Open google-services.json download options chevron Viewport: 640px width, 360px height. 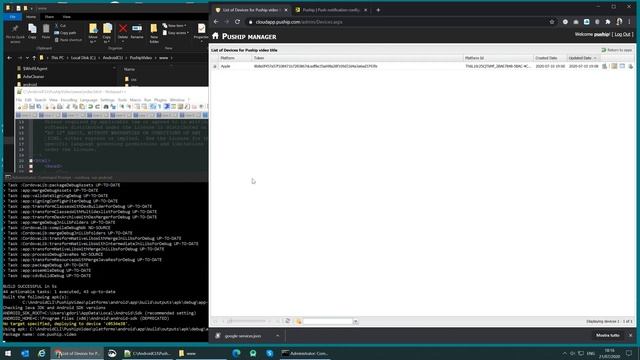point(278,336)
